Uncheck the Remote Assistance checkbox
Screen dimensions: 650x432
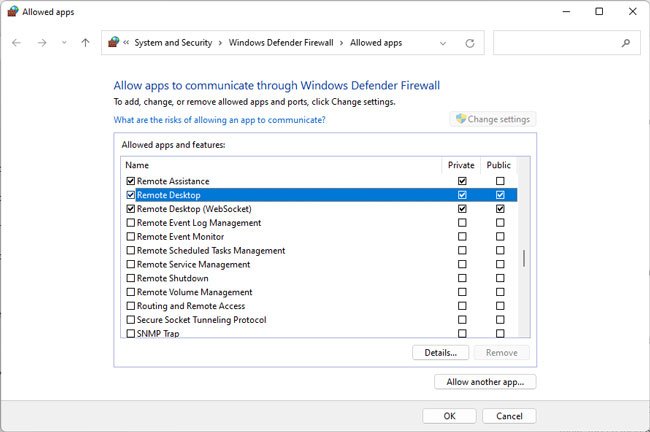[131, 181]
